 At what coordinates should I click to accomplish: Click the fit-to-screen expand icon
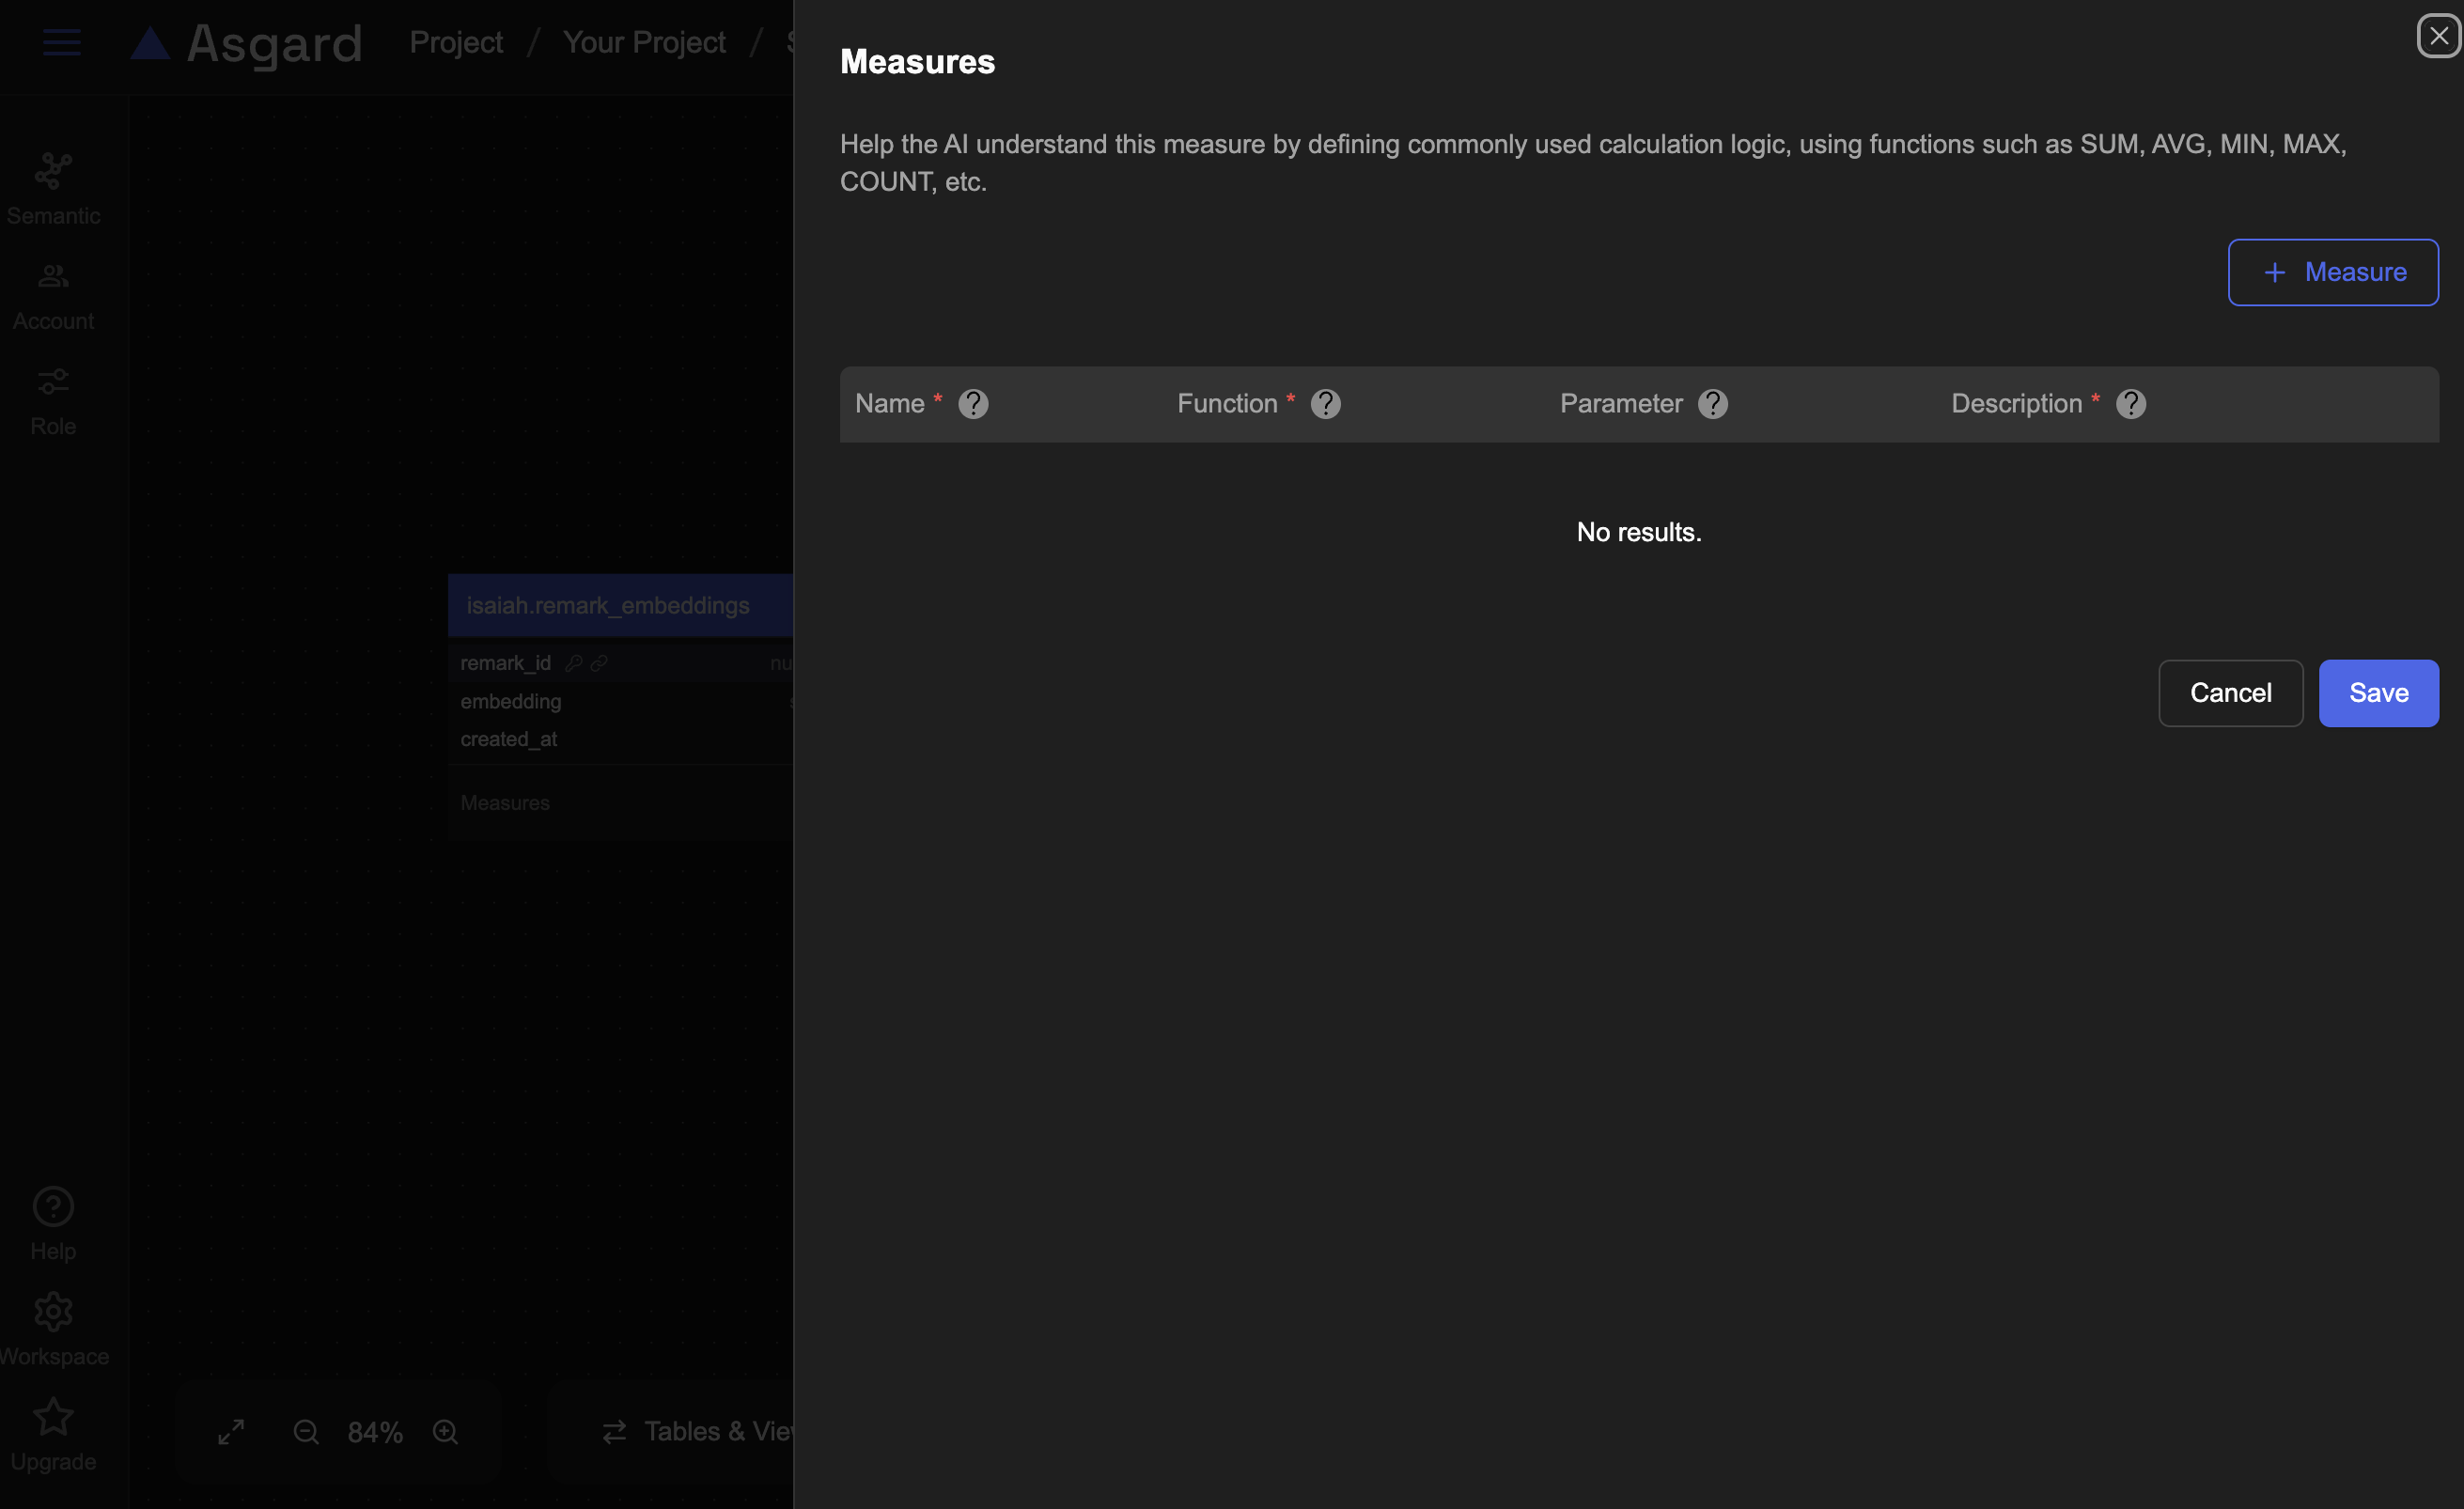(x=231, y=1431)
